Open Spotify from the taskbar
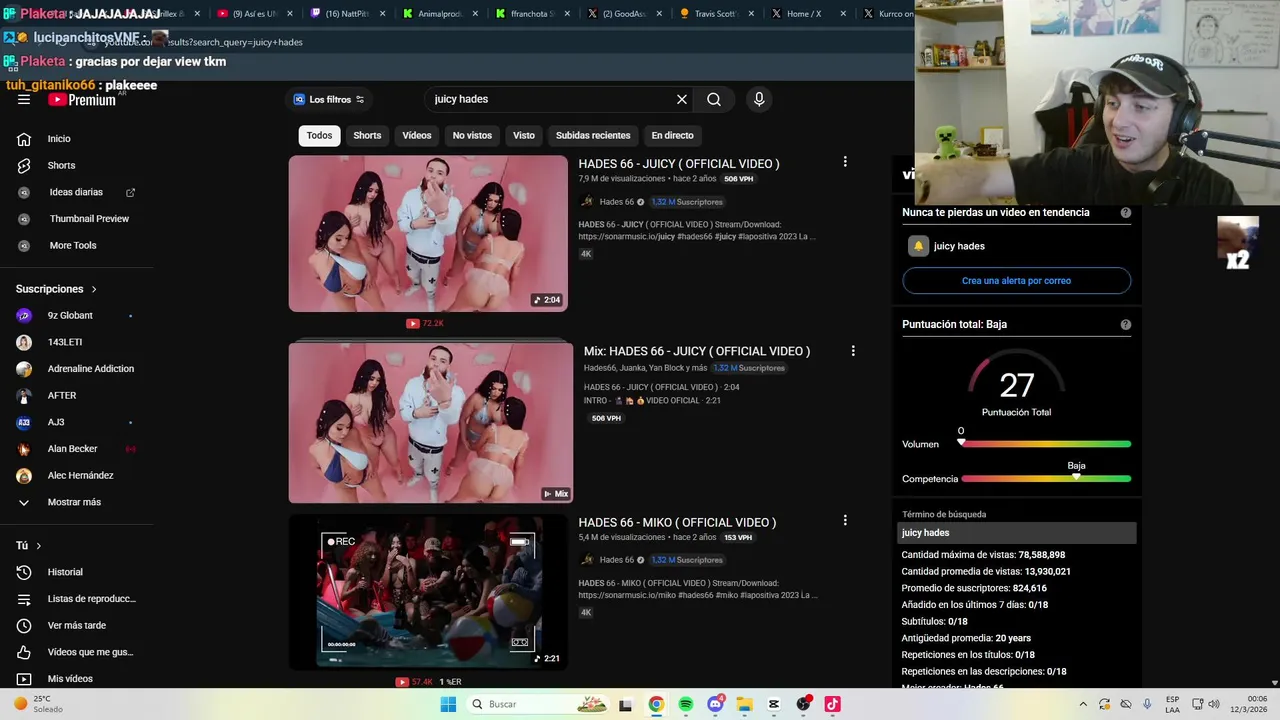The width and height of the screenshot is (1280, 720). tap(686, 704)
